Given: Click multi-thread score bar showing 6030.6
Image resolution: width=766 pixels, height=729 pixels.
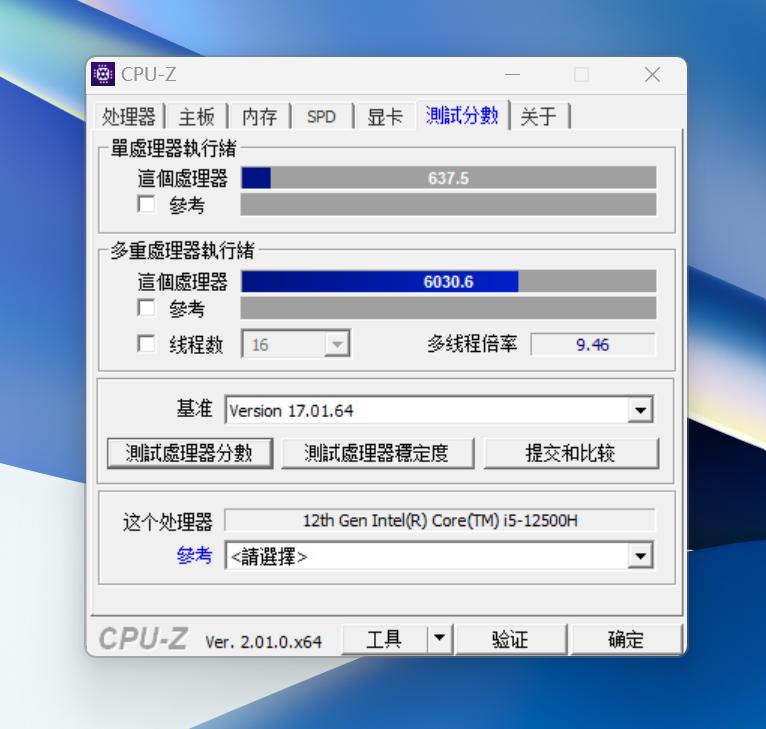Looking at the screenshot, I should click(x=448, y=281).
